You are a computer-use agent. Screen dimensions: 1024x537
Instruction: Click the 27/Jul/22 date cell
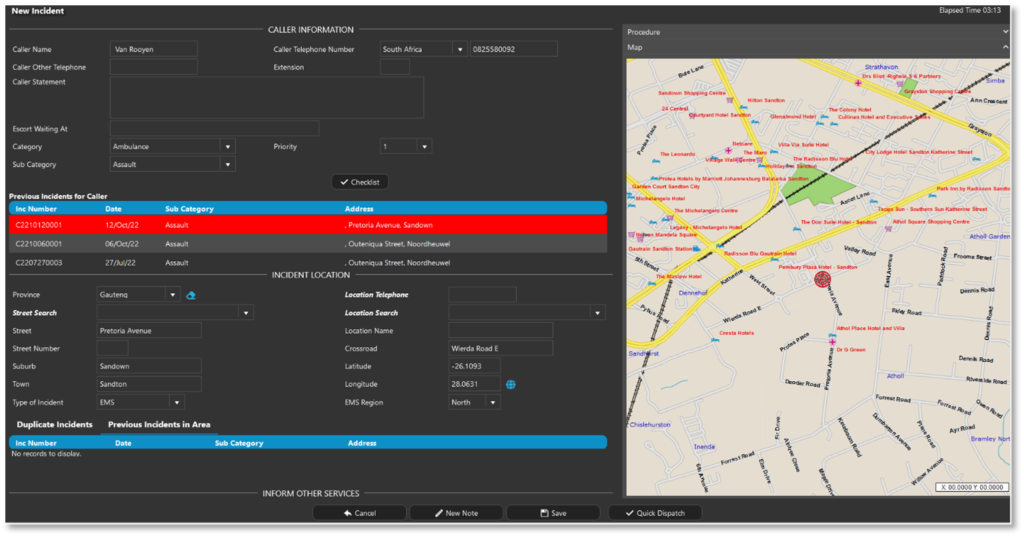tap(122, 263)
